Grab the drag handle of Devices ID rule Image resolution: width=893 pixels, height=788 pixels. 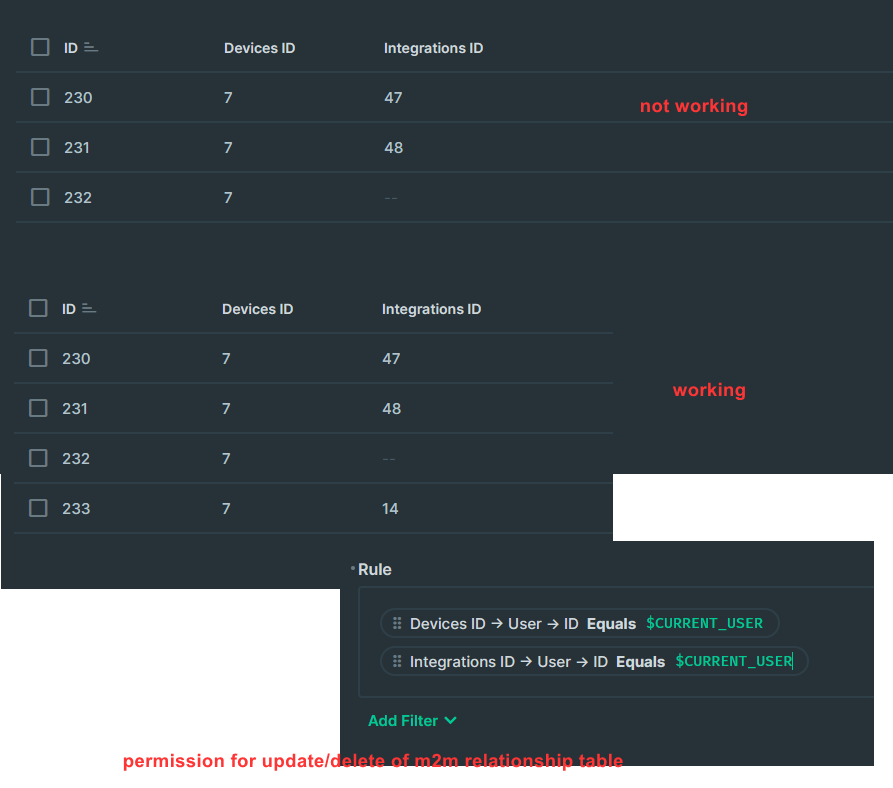pos(397,623)
